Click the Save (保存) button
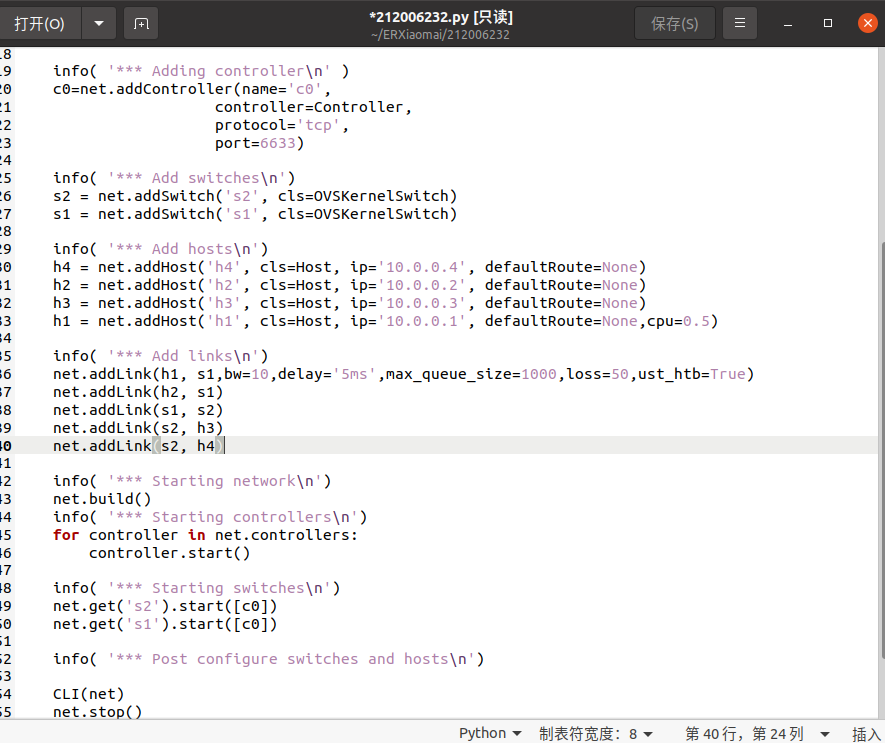The width and height of the screenshot is (885, 743). (674, 24)
